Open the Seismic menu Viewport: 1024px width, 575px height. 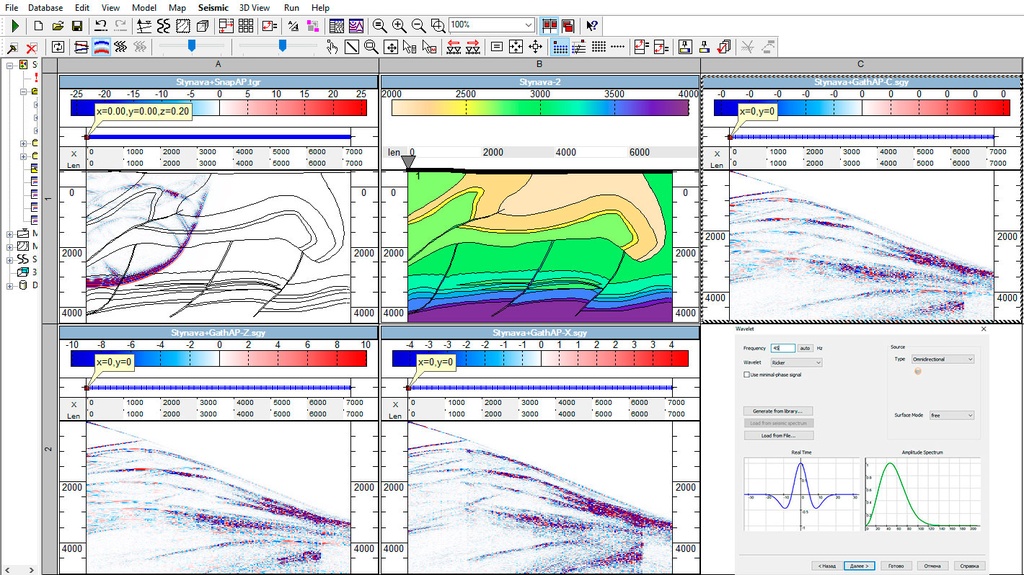pyautogui.click(x=212, y=7)
